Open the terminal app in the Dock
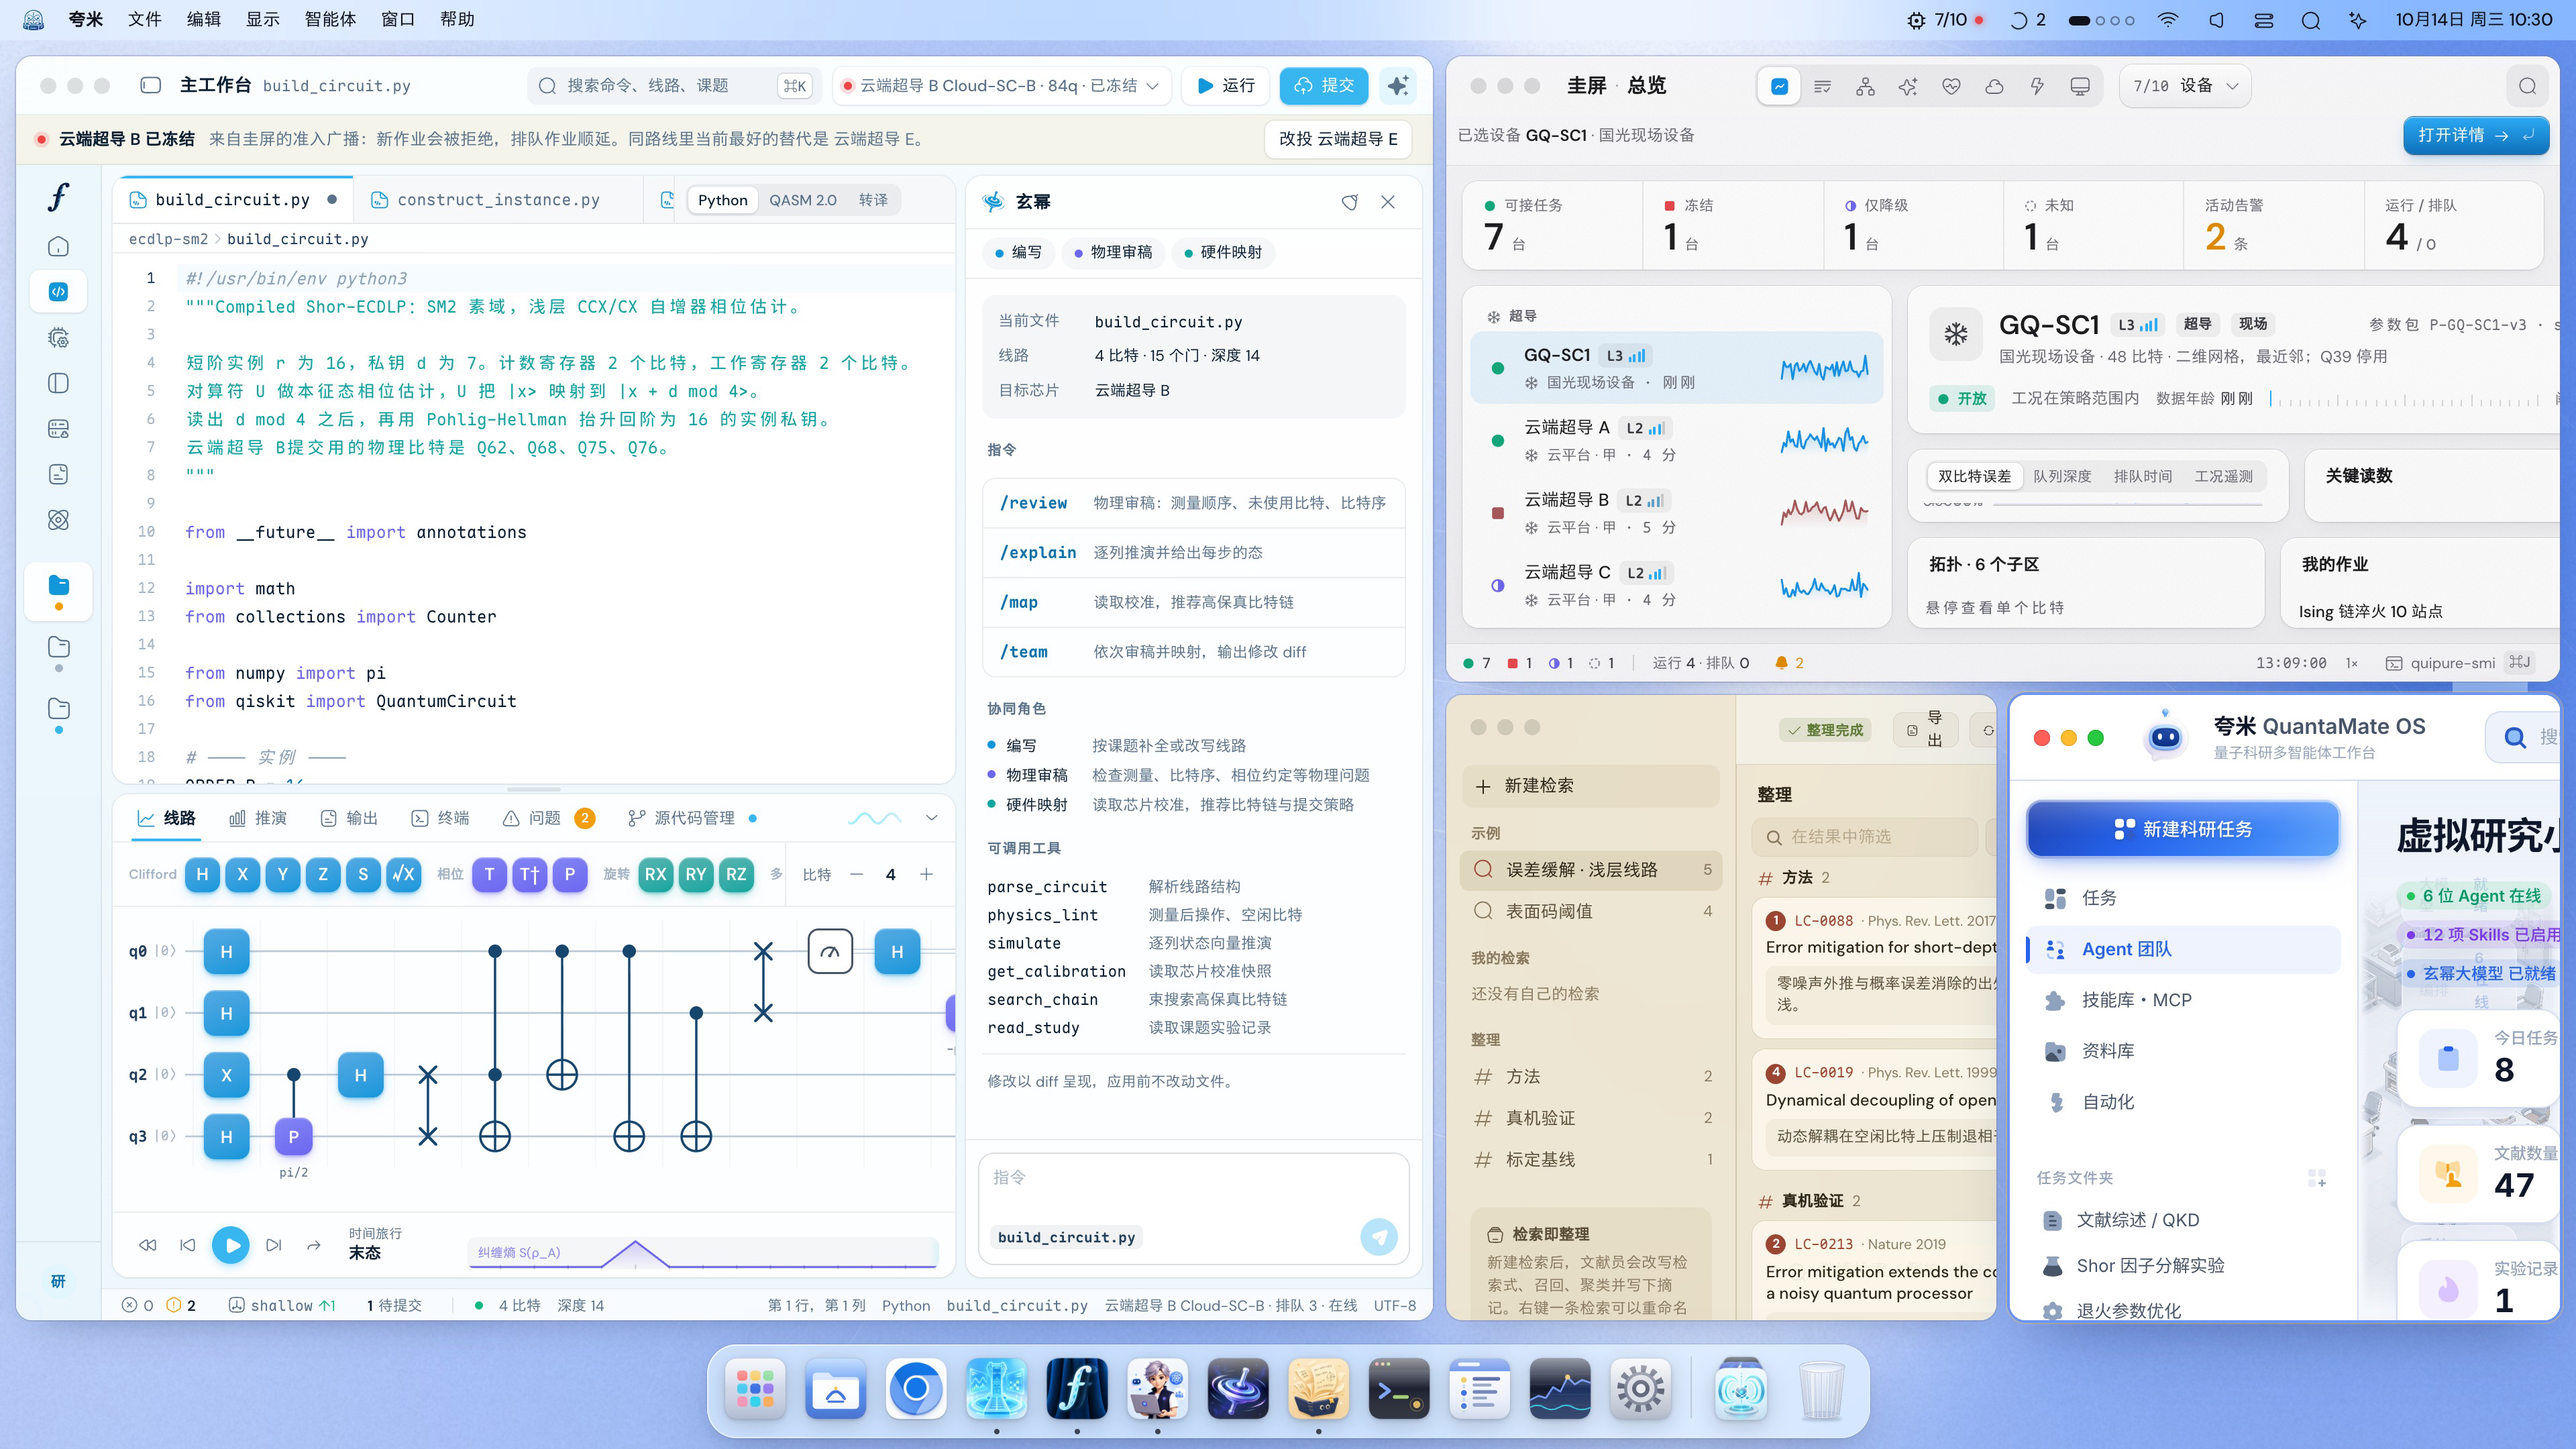The image size is (2576, 1449). pyautogui.click(x=1398, y=1388)
